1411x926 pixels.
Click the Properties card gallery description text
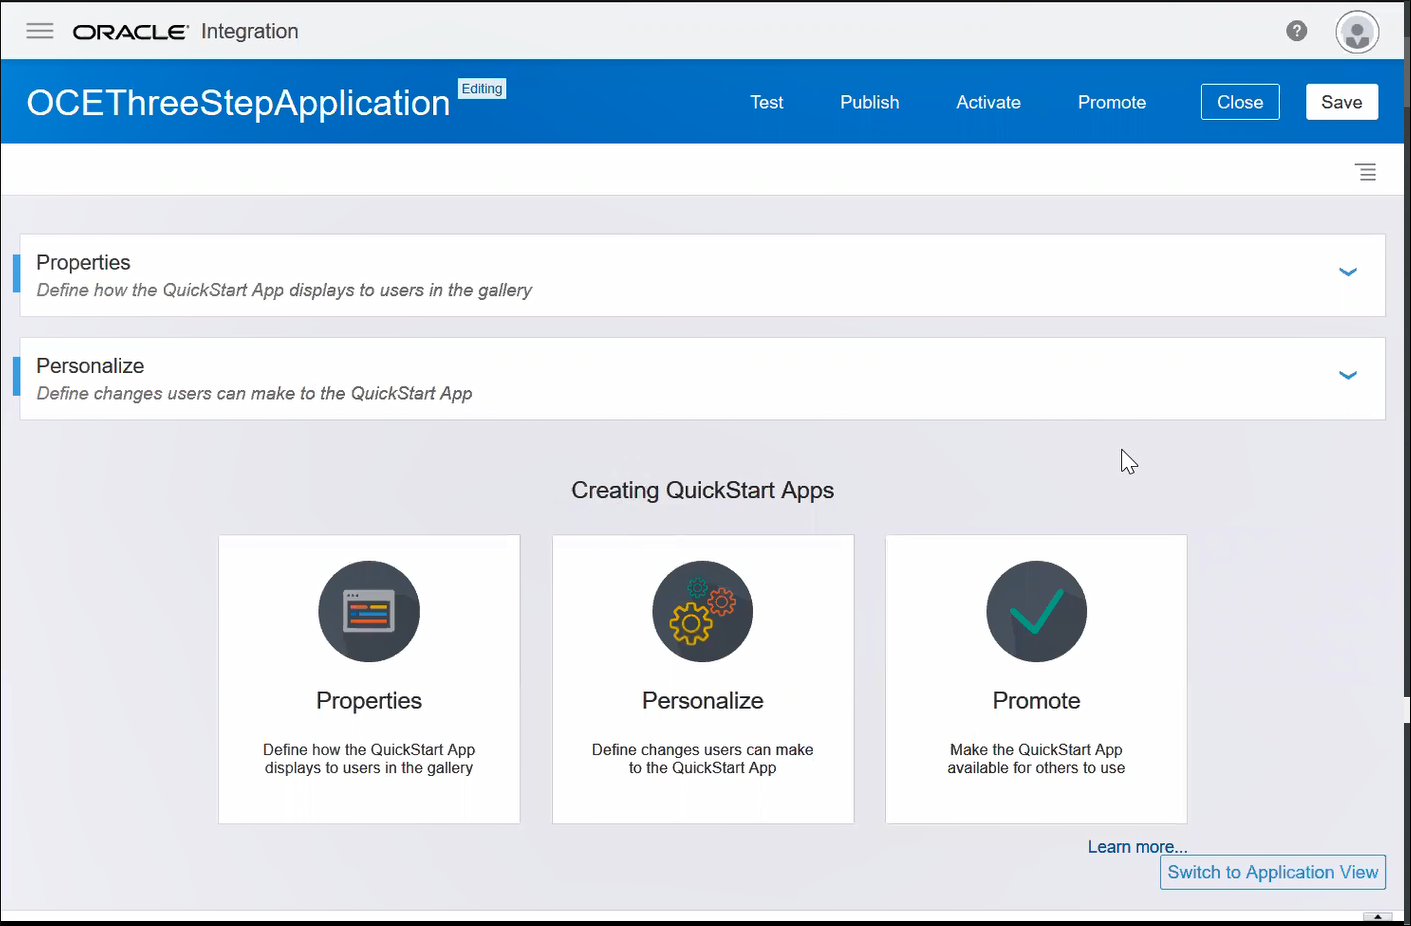click(x=369, y=759)
